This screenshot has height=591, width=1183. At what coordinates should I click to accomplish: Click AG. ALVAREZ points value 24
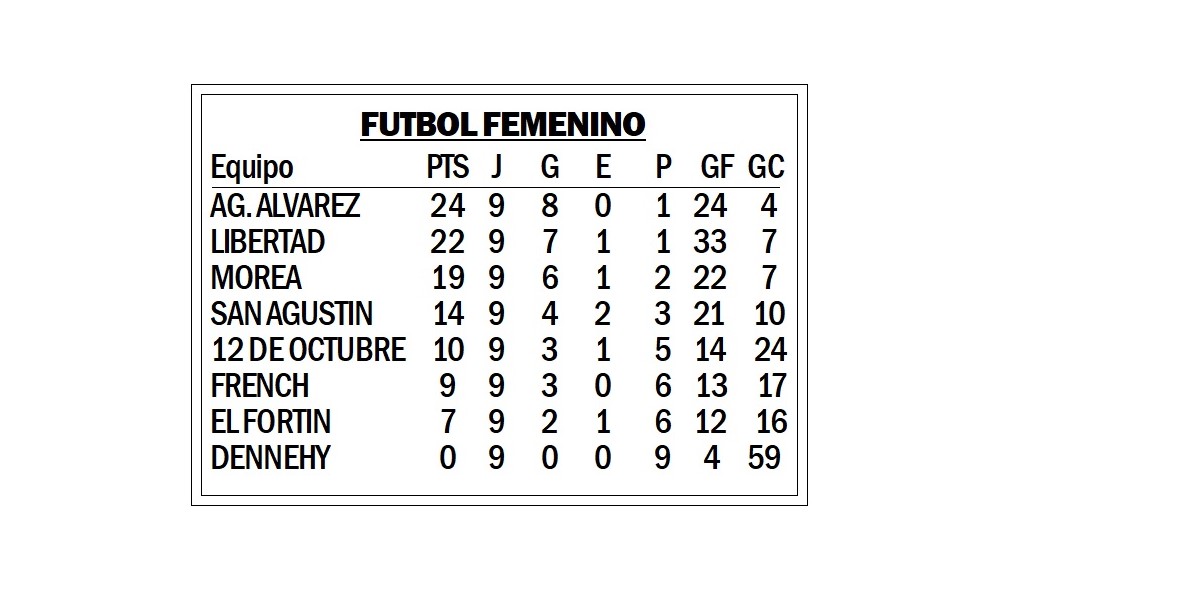click(447, 206)
